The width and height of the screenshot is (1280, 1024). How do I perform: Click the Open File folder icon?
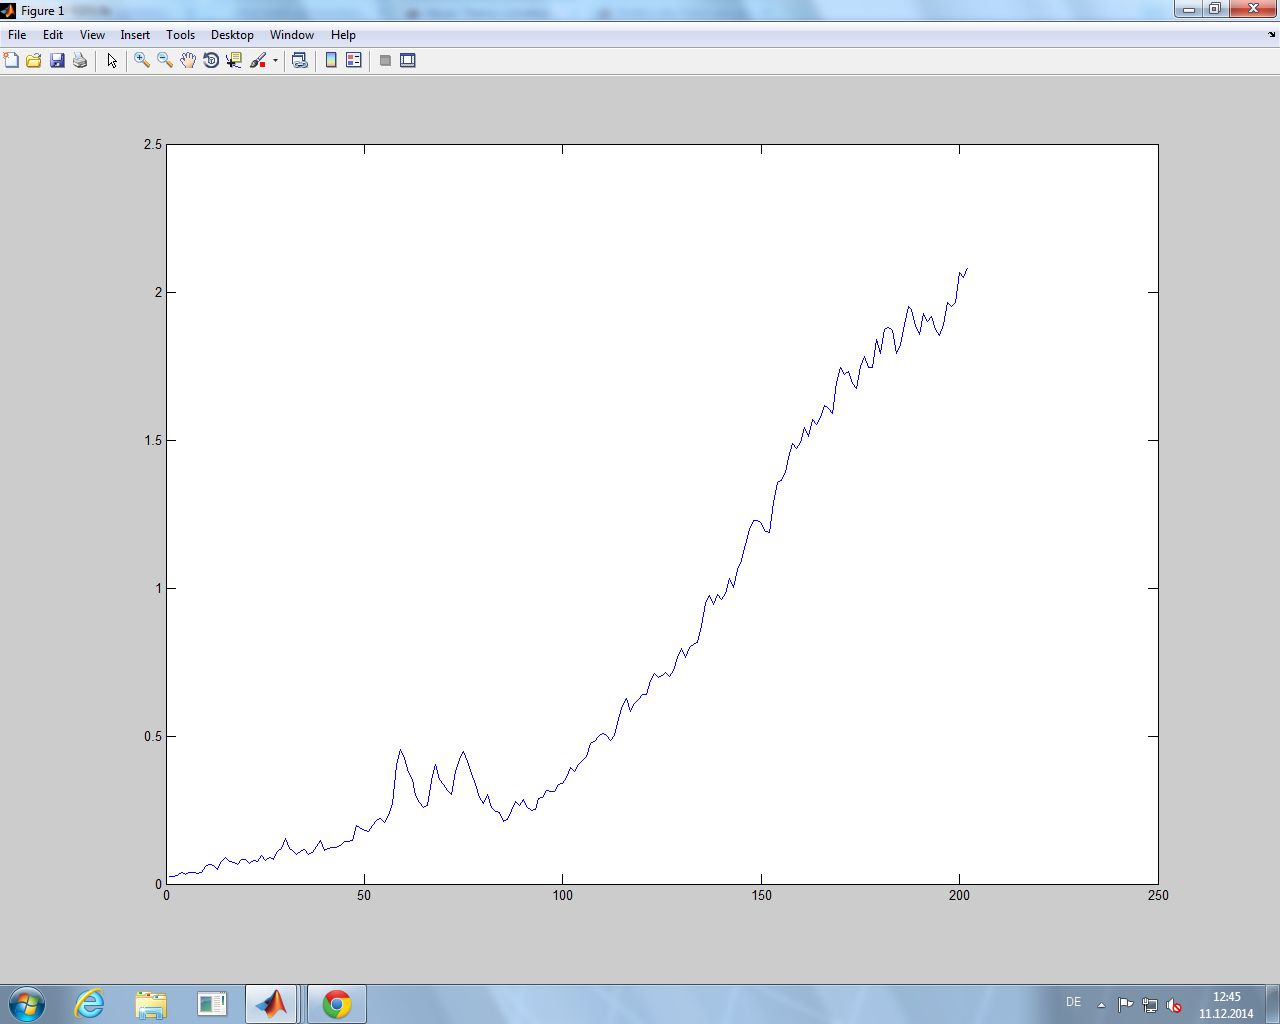[x=34, y=61]
